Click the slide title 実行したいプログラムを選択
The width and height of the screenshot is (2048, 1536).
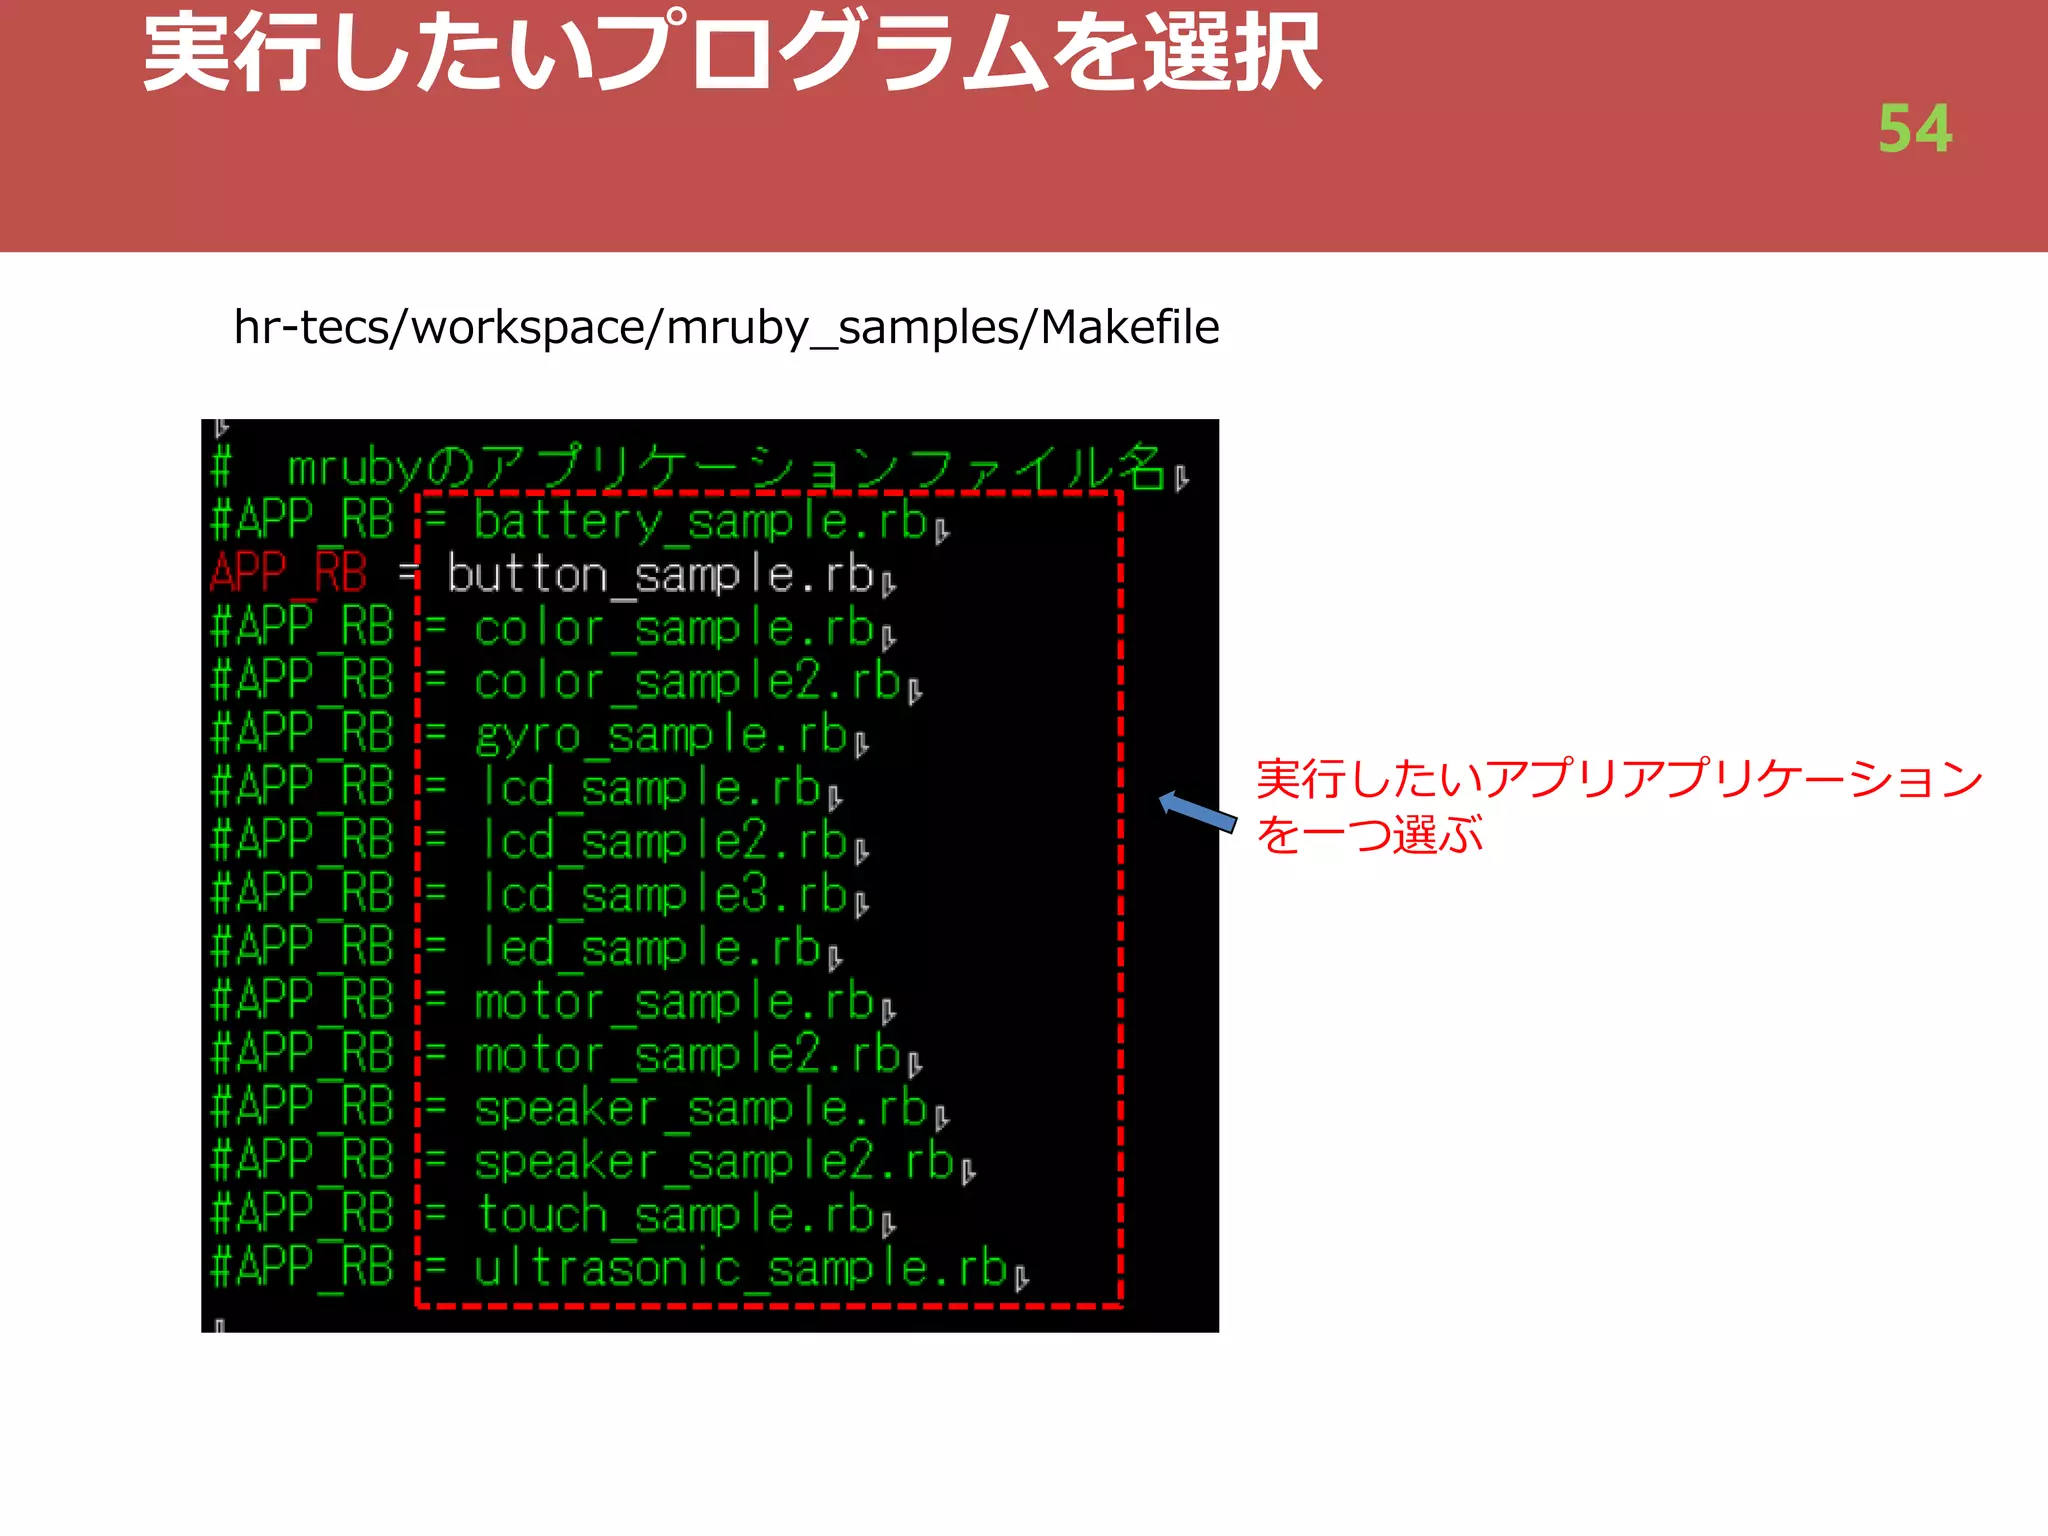point(733,53)
